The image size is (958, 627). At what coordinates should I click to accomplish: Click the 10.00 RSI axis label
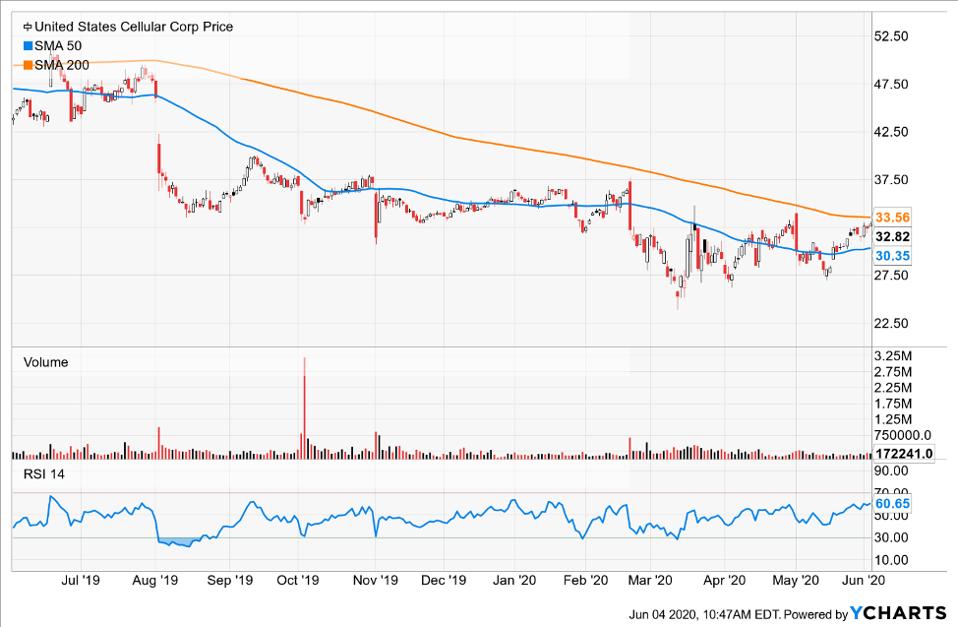(x=891, y=560)
